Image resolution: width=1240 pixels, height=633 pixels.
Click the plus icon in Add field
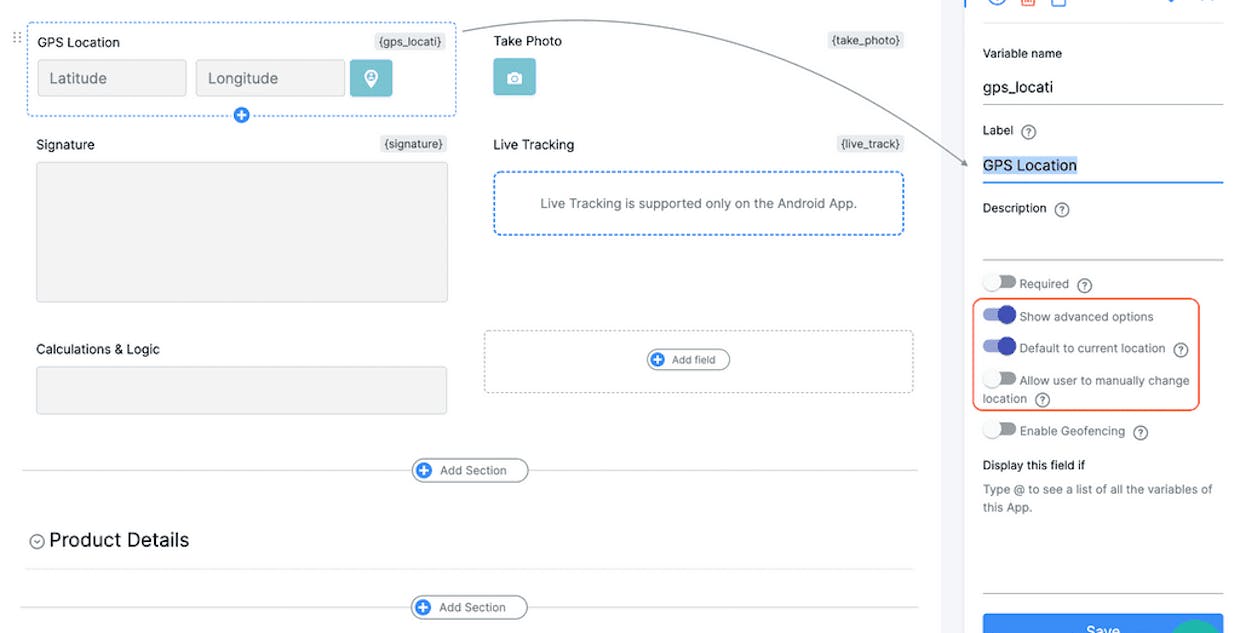pyautogui.click(x=658, y=359)
